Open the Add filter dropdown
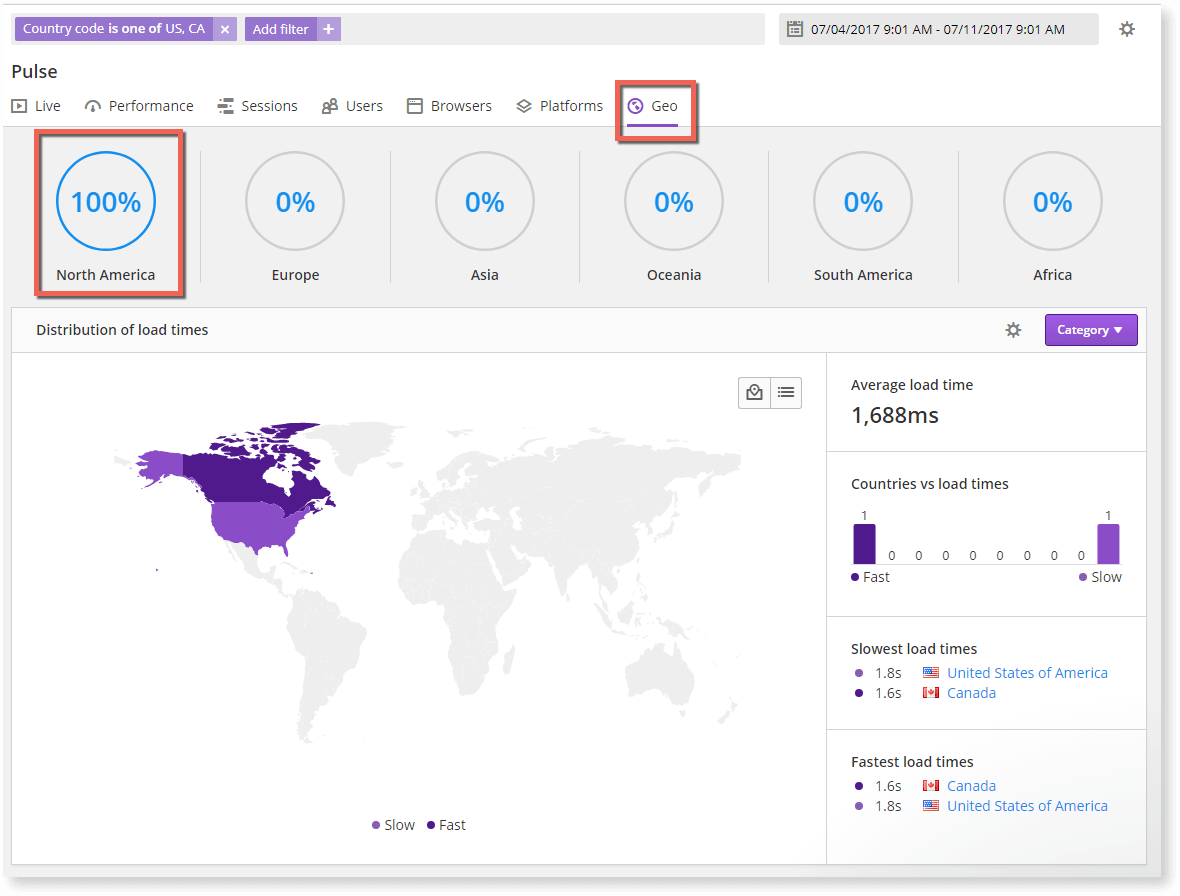This screenshot has height=896, width=1180. 293,29
